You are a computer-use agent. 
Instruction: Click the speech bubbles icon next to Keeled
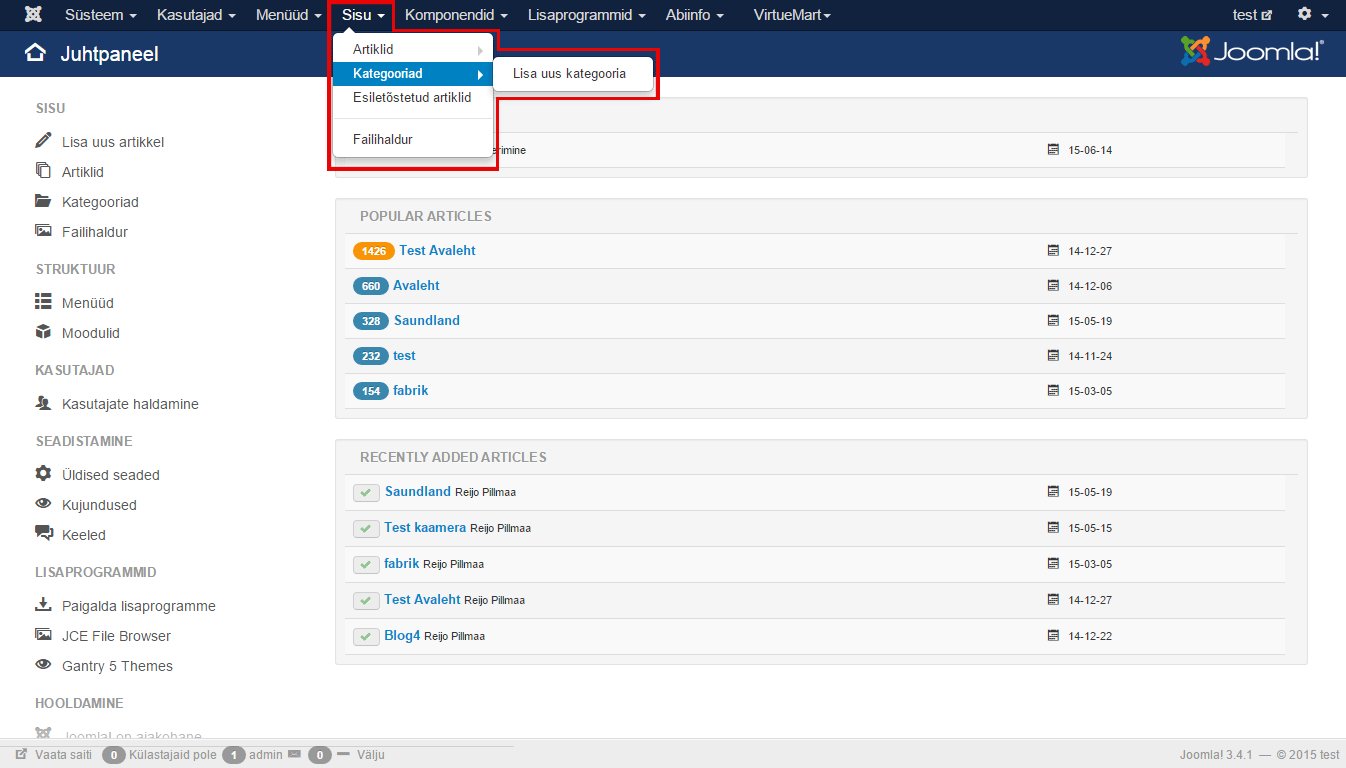pos(43,533)
